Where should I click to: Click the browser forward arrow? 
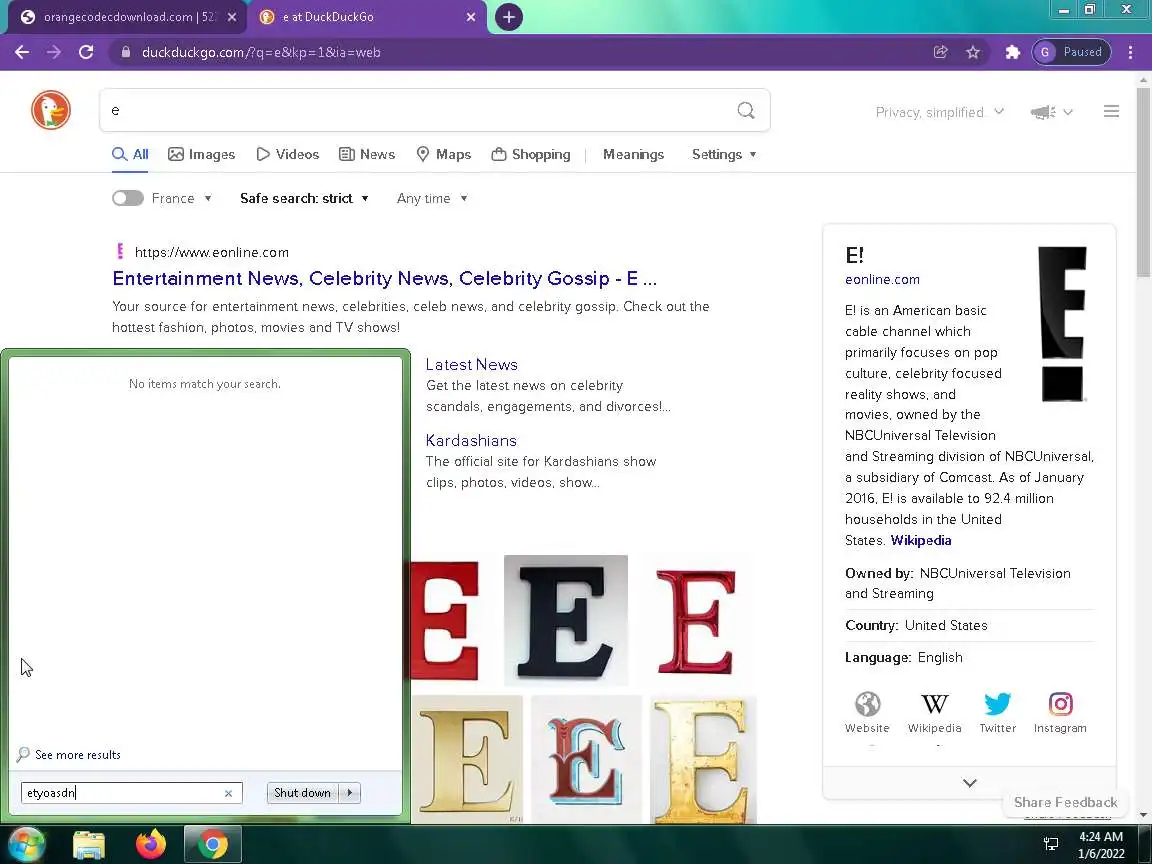tap(54, 52)
